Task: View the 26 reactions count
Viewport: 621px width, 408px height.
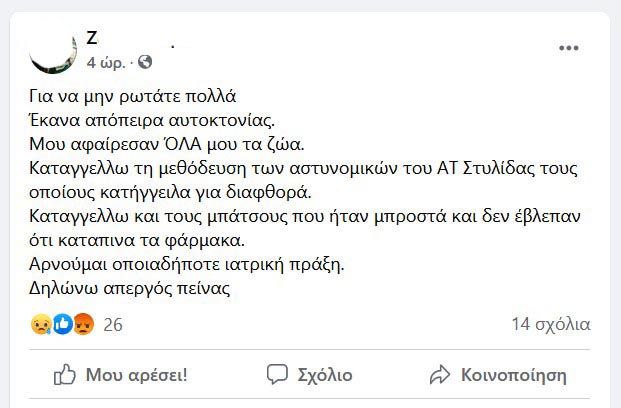Action: click(x=113, y=325)
